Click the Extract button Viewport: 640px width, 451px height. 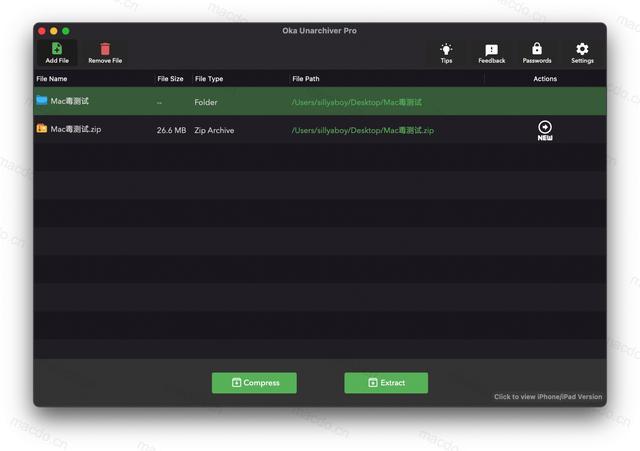point(386,383)
